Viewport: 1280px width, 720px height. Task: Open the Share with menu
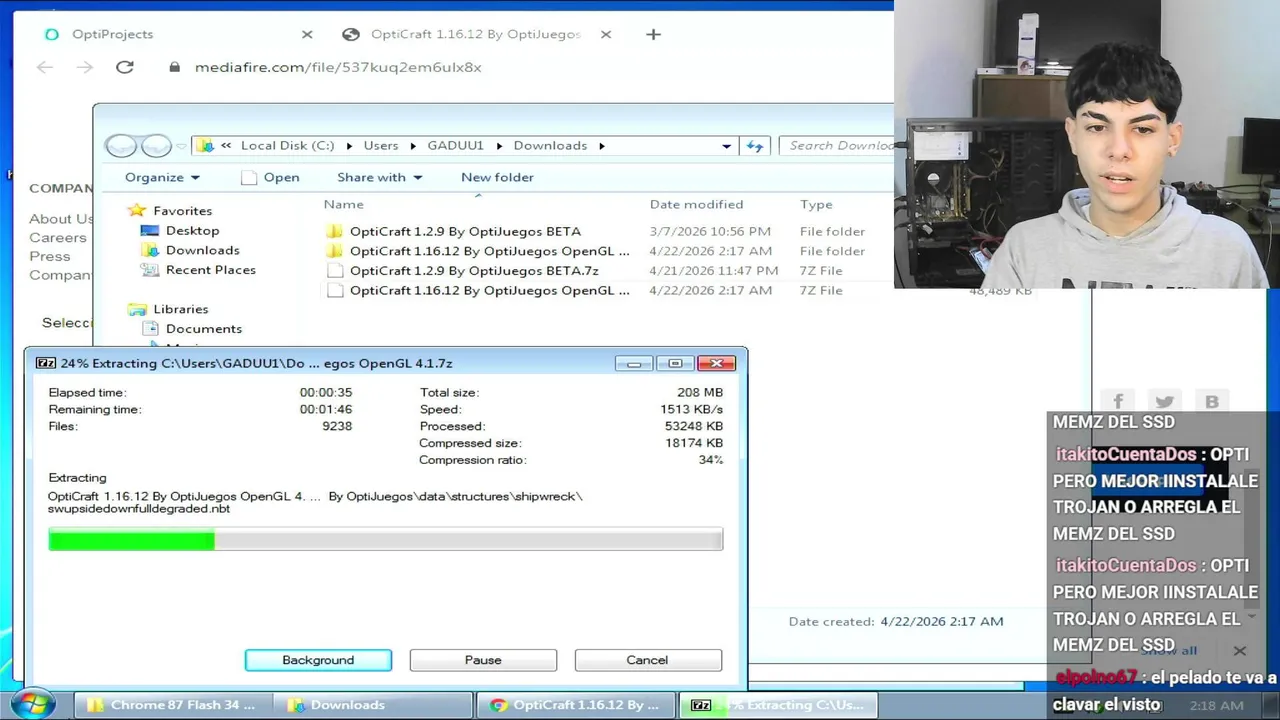tap(379, 177)
